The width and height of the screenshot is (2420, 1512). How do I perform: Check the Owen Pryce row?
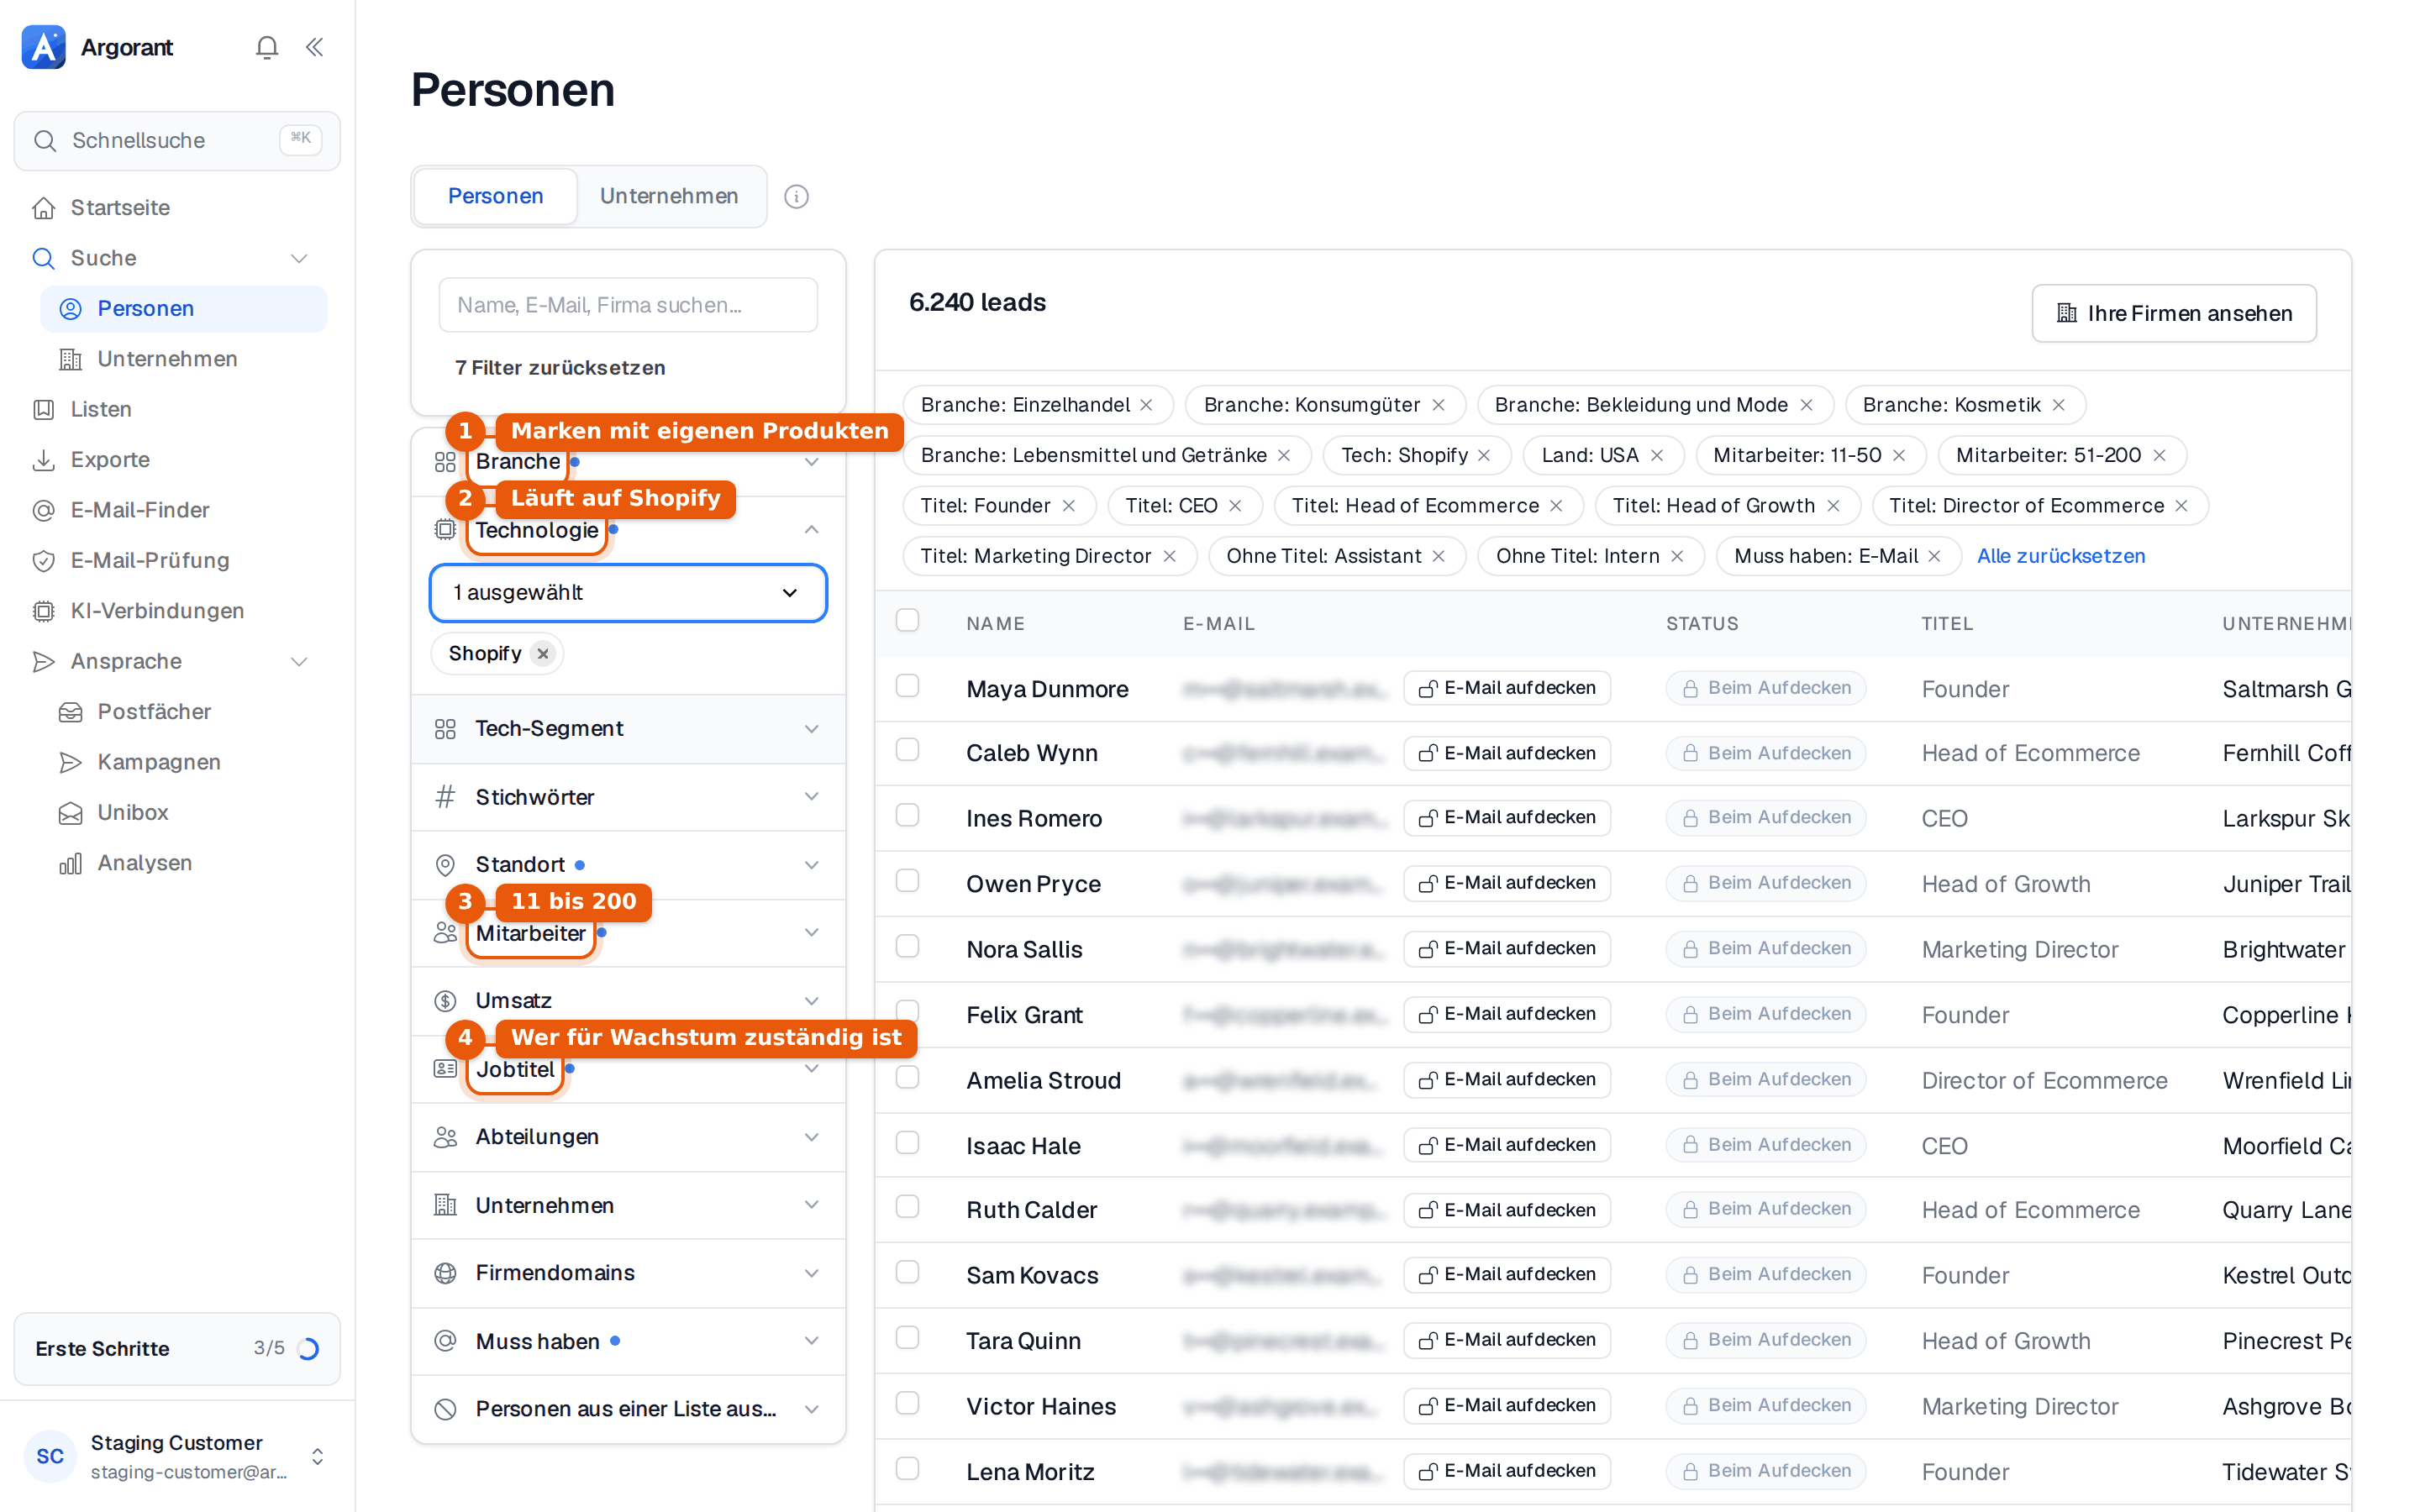(x=907, y=880)
